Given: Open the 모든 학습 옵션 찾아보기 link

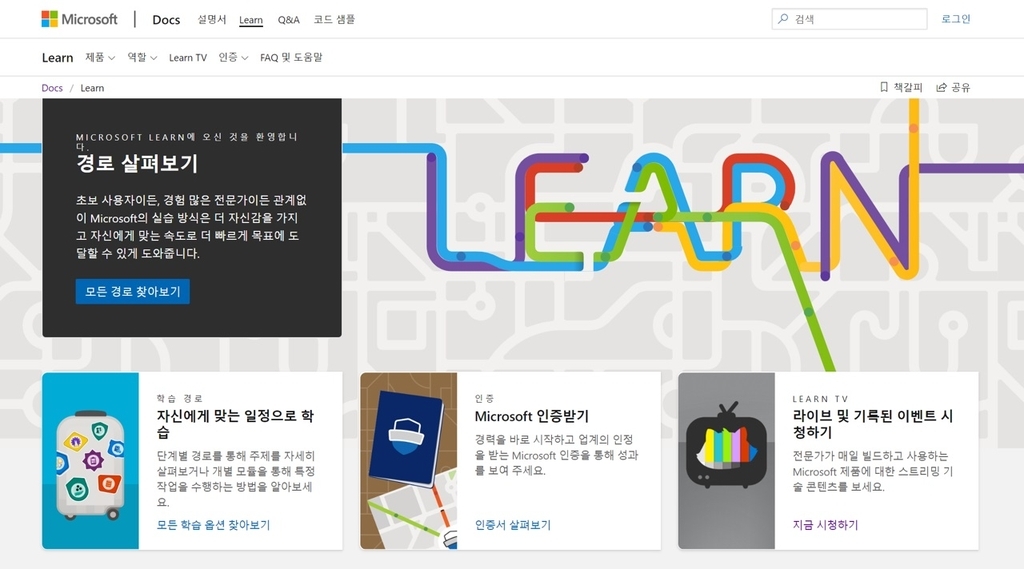Looking at the screenshot, I should (213, 525).
